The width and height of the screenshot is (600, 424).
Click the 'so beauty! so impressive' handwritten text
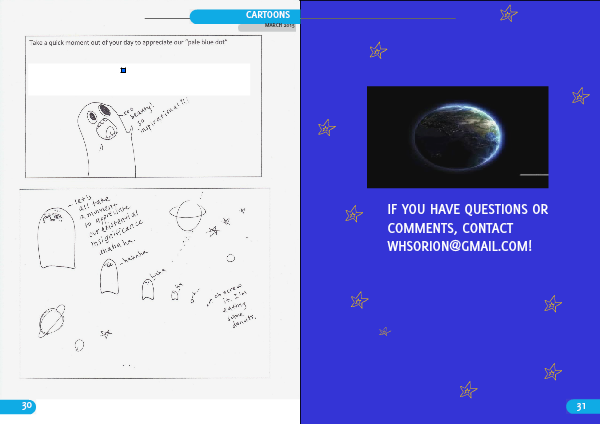[x=155, y=119]
